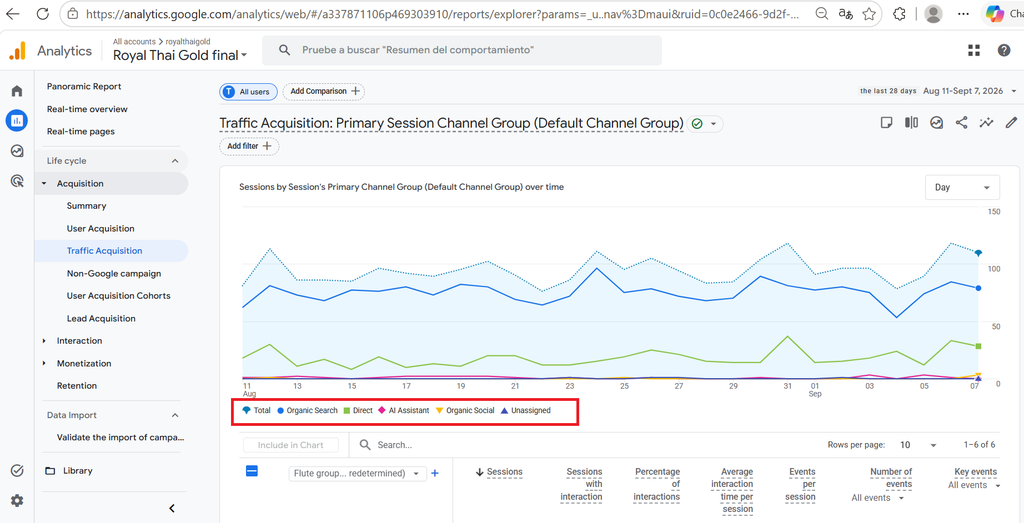Toggle Organic Search series in legend
Viewport: 1024px width, 523px height.
[308, 411]
